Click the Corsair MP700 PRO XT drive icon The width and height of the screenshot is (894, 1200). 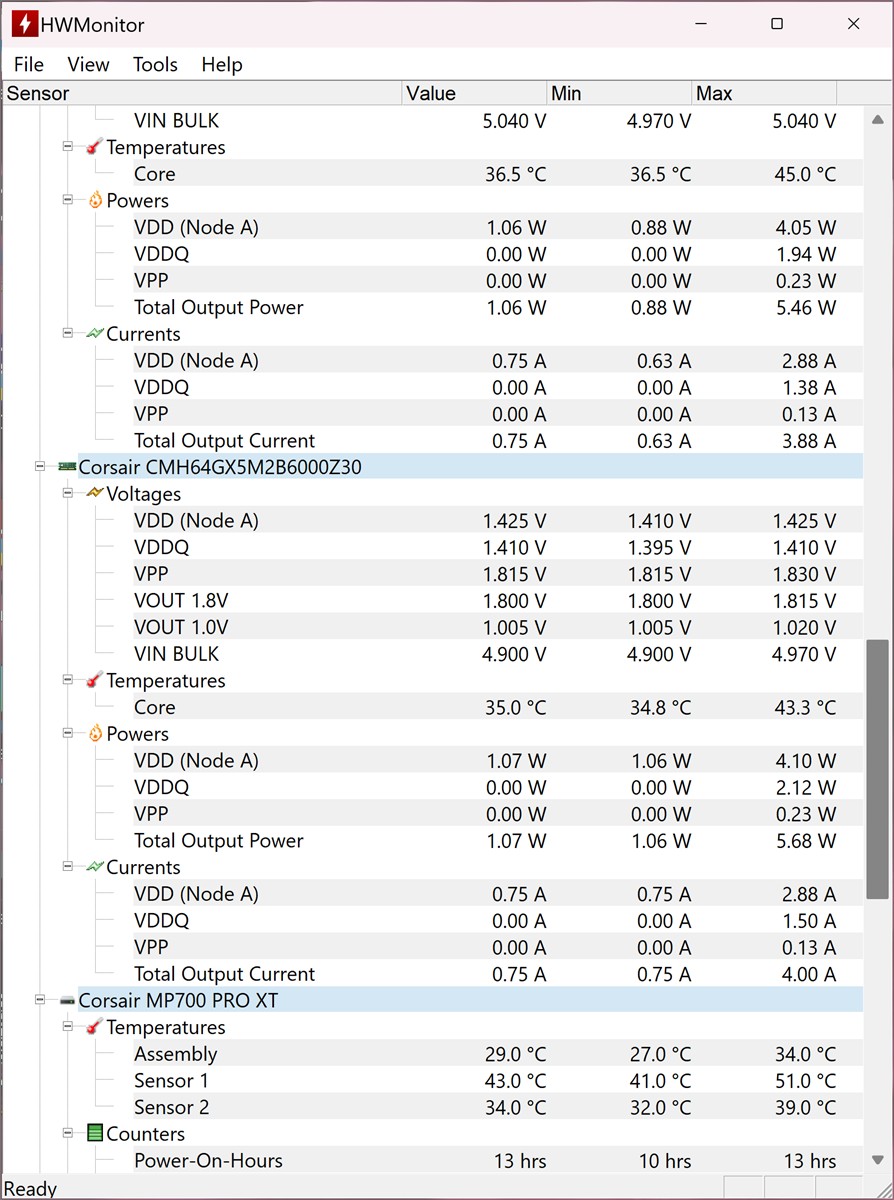(67, 1000)
